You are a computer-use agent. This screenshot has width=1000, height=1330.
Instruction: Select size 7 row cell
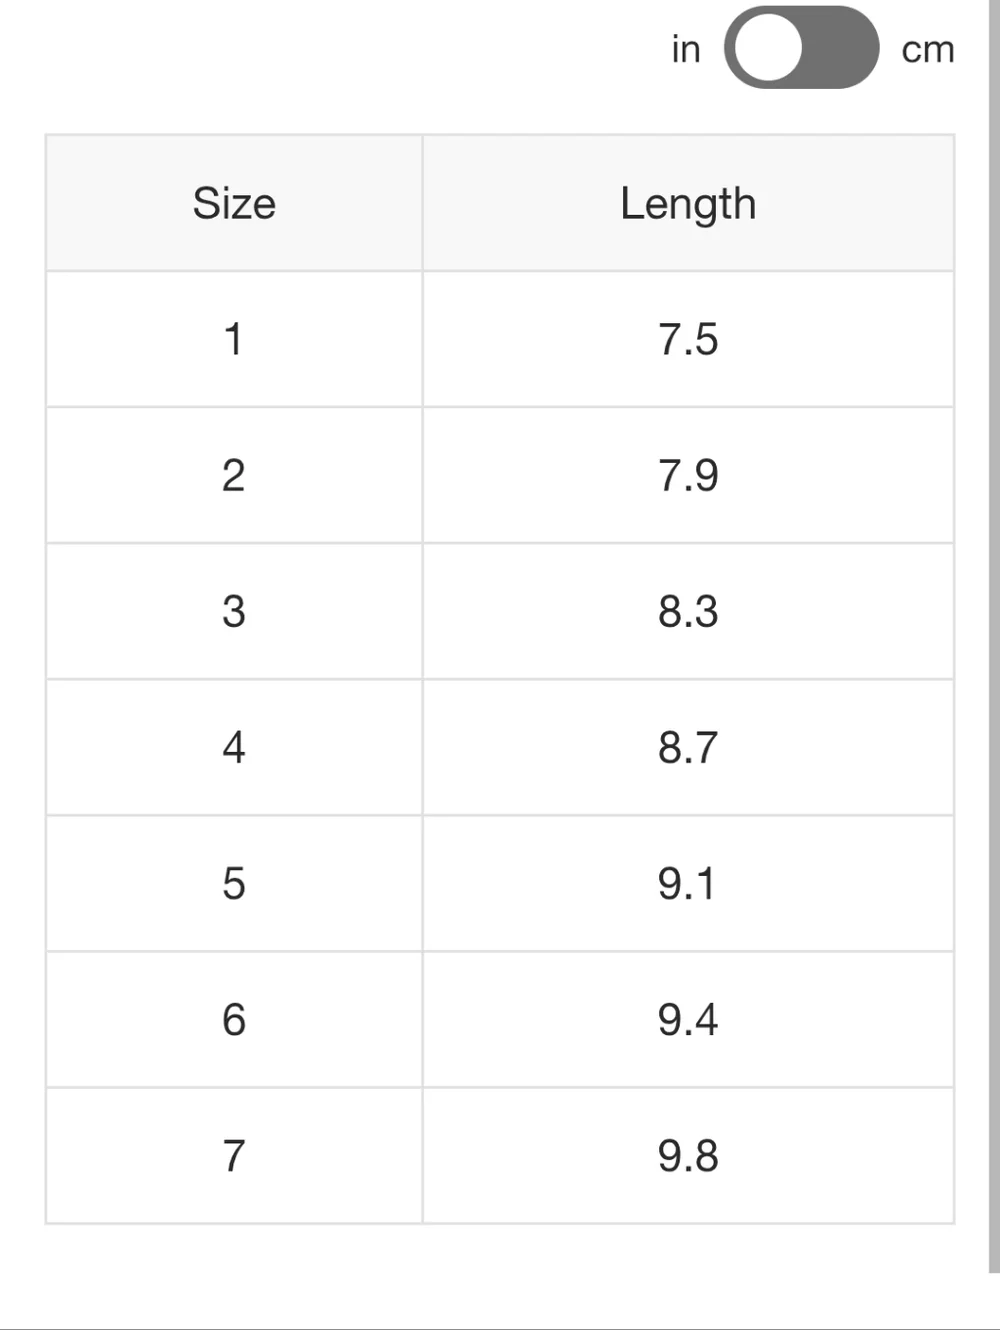click(x=234, y=1155)
